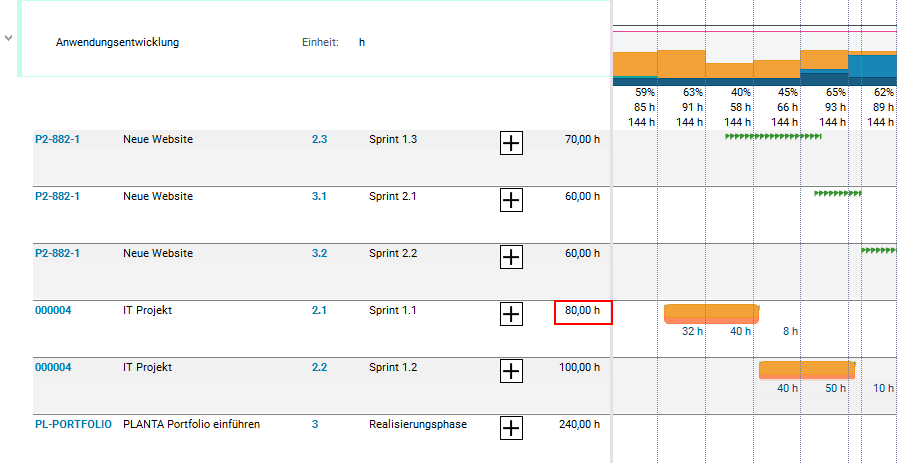Select the orange Sprint 1.2 Gantt bar
897x463 pixels.
(806, 370)
